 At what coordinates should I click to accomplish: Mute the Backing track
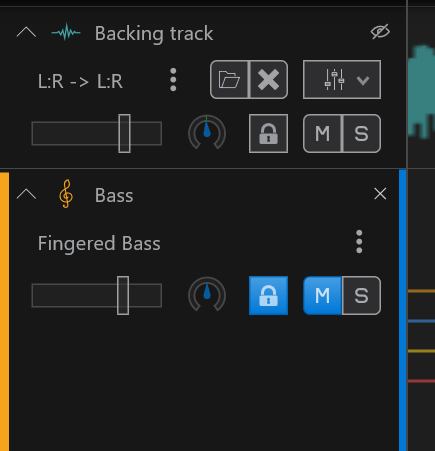coord(322,134)
